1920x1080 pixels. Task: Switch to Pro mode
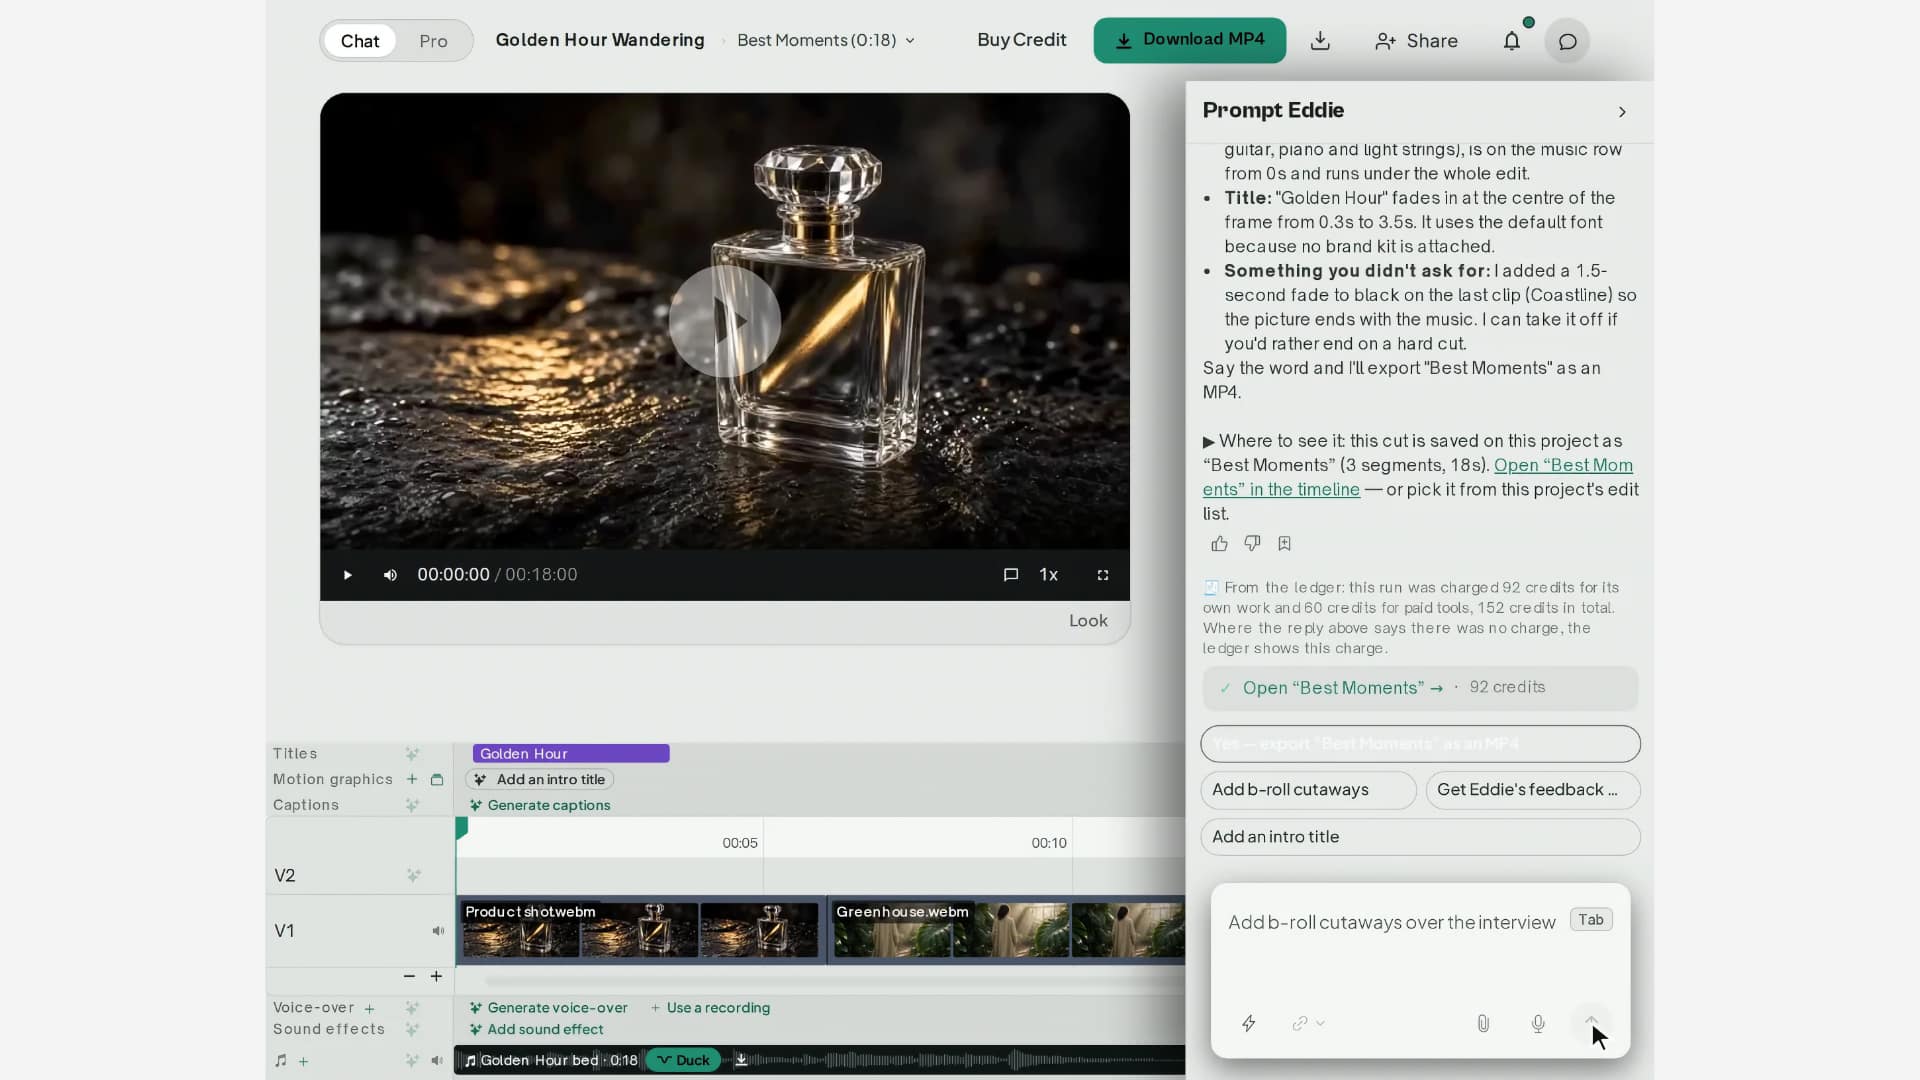(433, 41)
